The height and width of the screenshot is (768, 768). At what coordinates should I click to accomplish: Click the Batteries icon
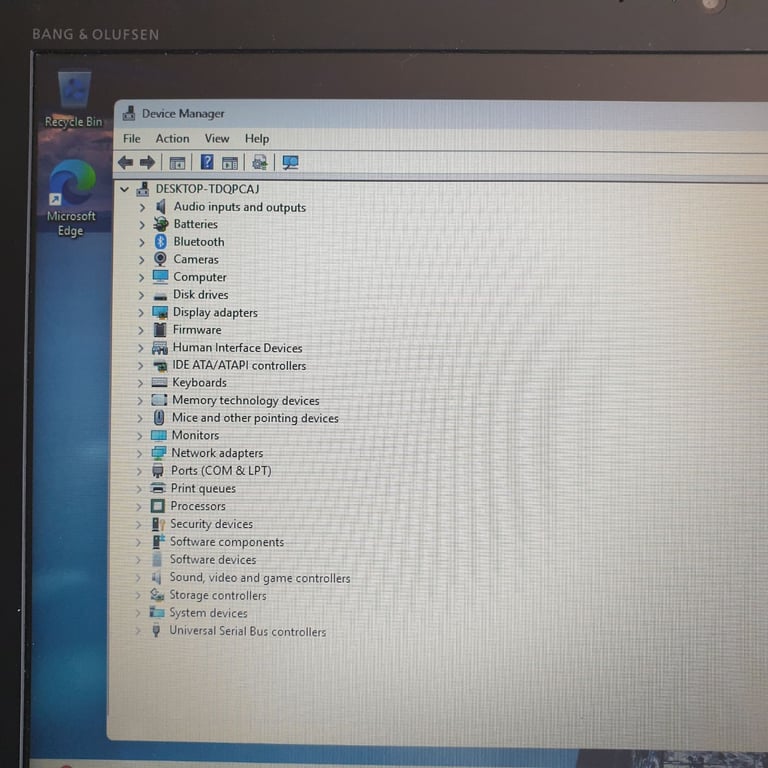[161, 224]
